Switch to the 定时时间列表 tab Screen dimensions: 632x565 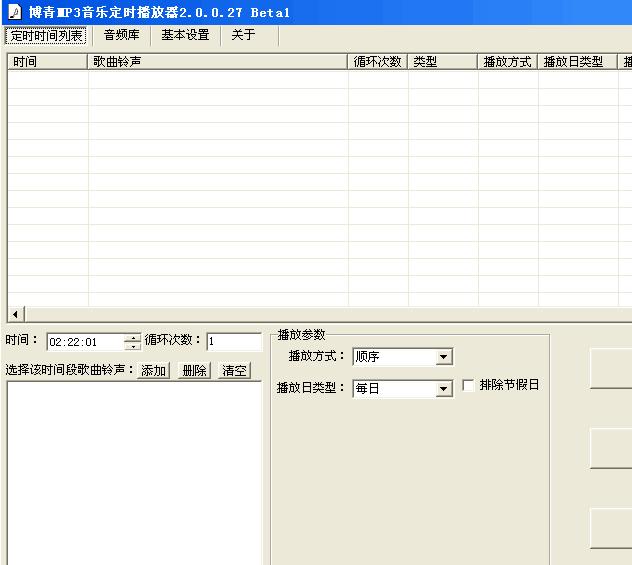click(x=47, y=35)
